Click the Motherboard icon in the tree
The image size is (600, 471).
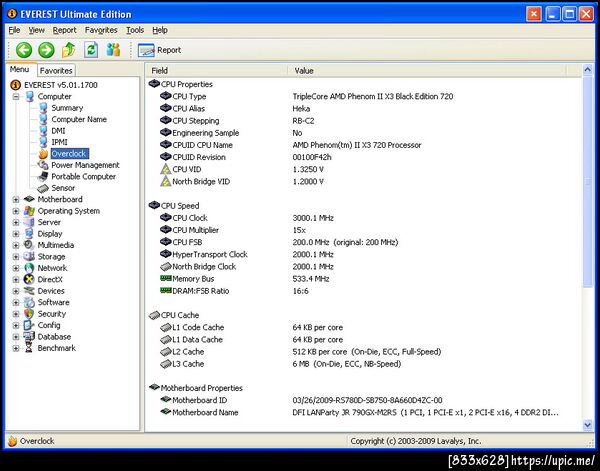coord(29,199)
